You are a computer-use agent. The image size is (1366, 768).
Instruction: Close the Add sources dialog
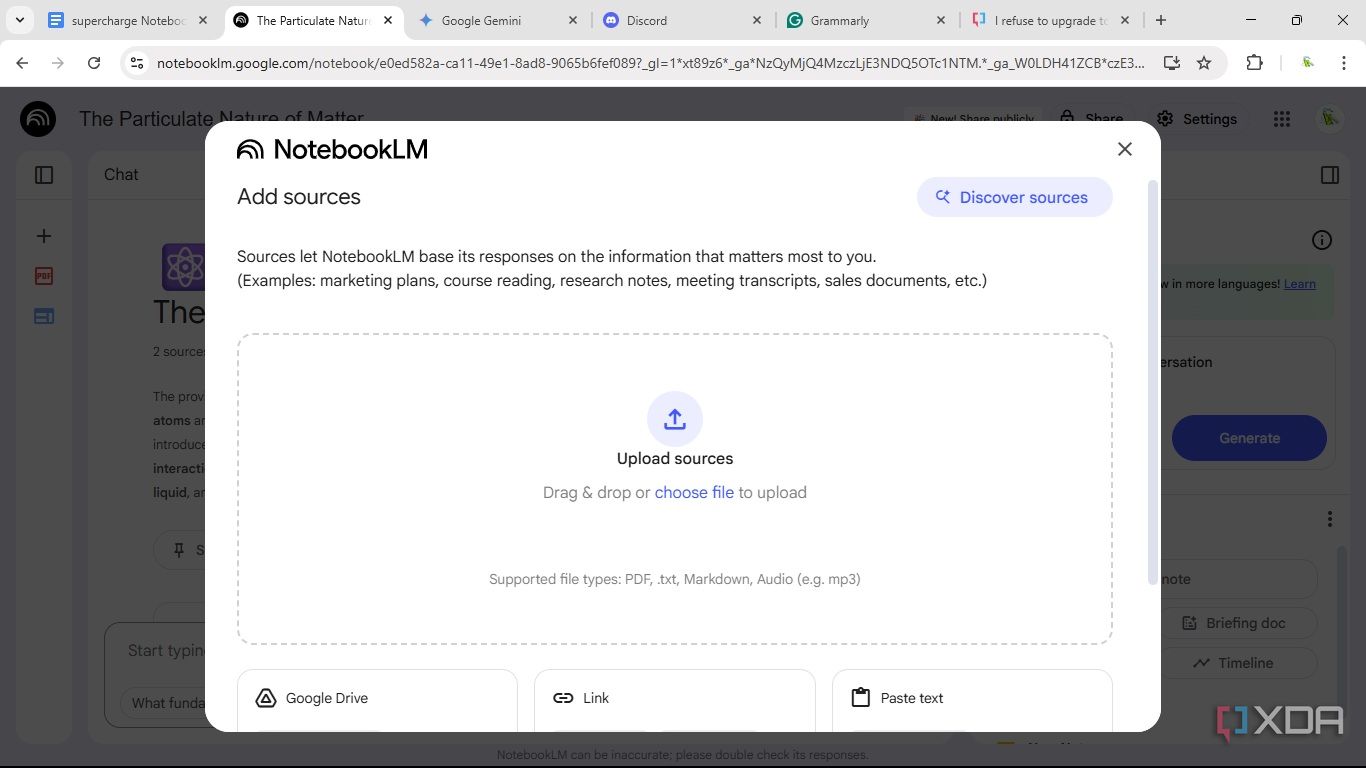[x=1125, y=149]
